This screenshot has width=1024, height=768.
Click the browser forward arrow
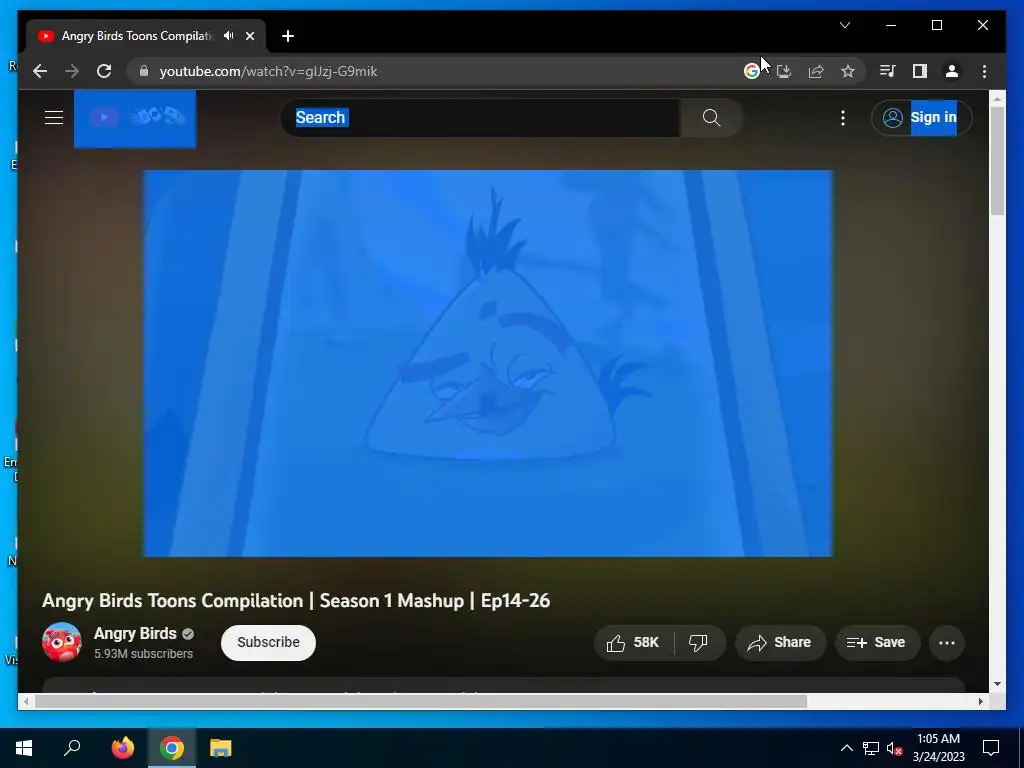pos(72,71)
